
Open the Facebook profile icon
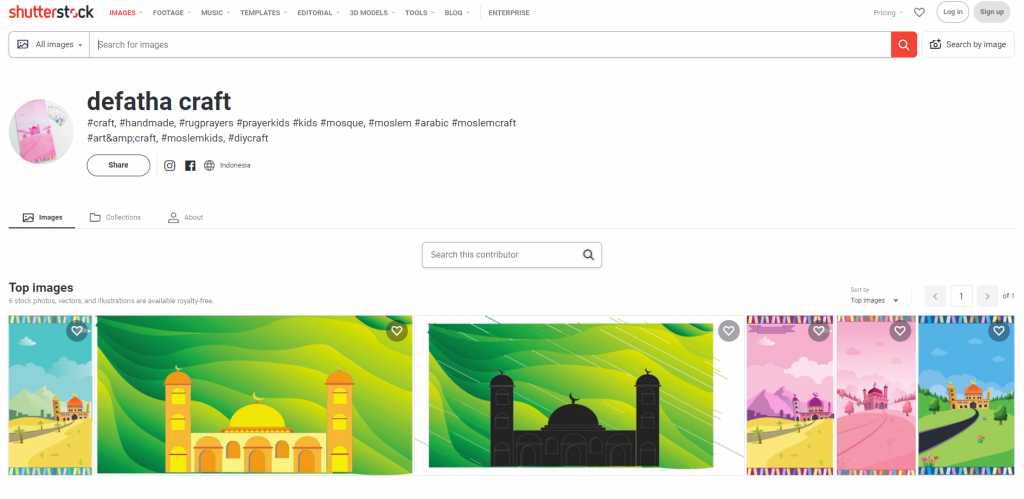(190, 166)
